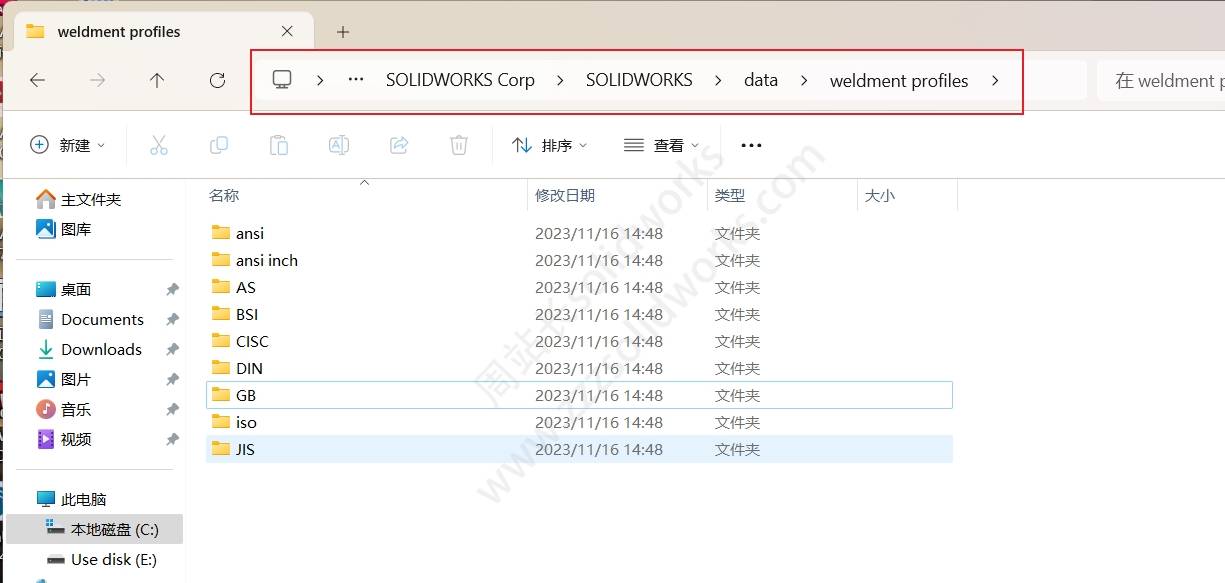Select Use disk (E:) in the navigation pane

[101, 559]
